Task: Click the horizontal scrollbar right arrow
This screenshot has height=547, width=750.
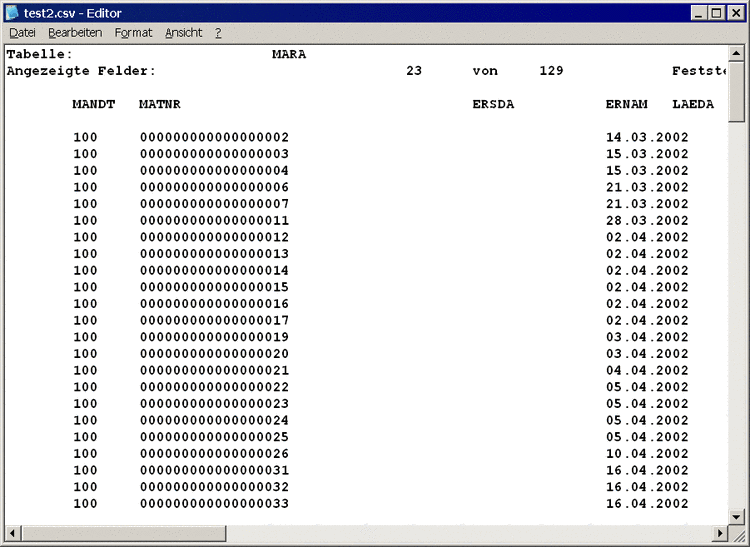Action: [720, 533]
